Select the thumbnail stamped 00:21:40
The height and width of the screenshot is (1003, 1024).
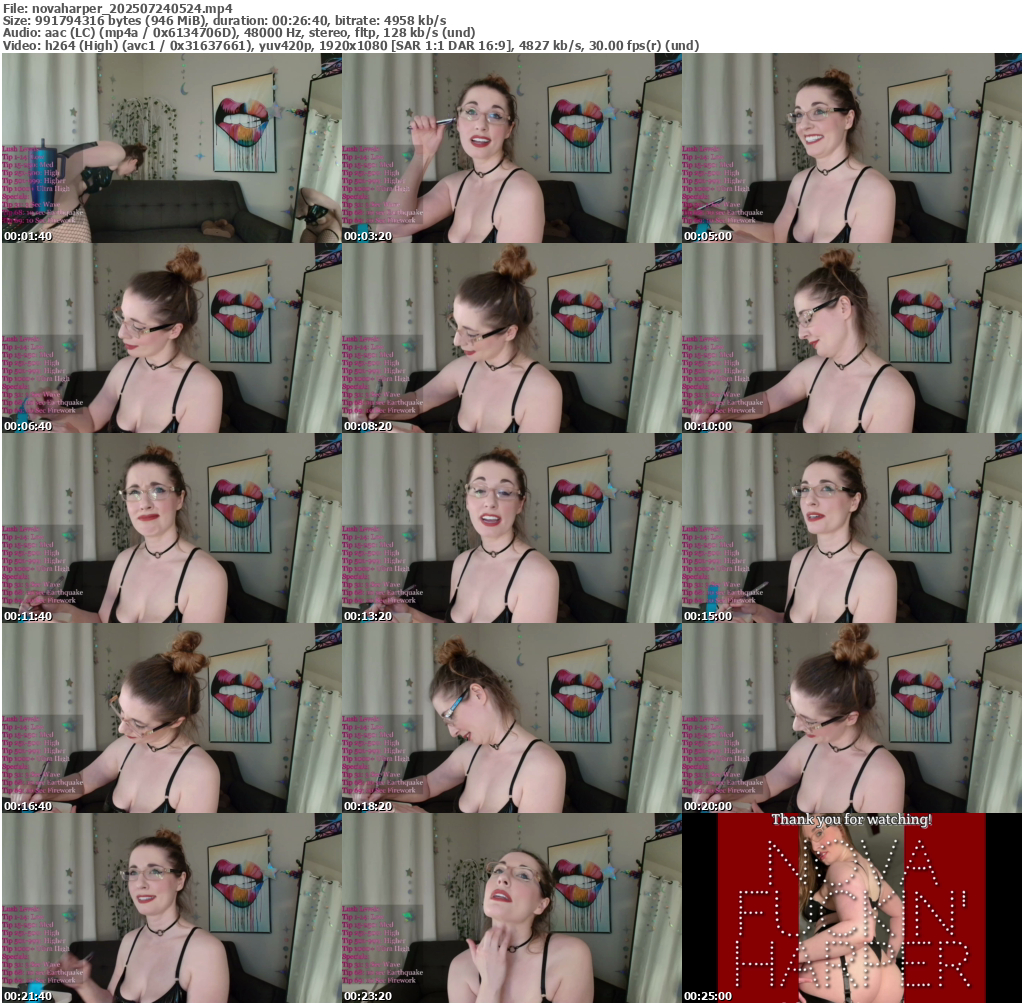coord(171,908)
